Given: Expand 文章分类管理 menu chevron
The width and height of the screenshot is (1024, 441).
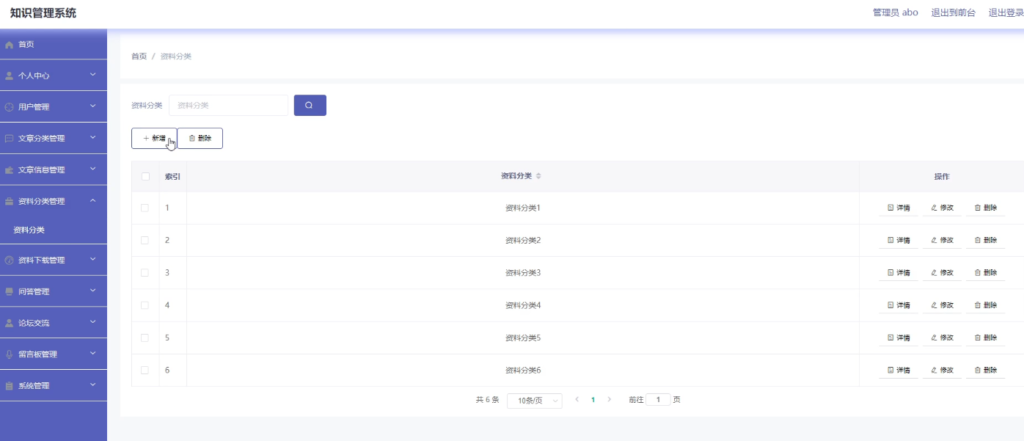Looking at the screenshot, I should [93, 138].
